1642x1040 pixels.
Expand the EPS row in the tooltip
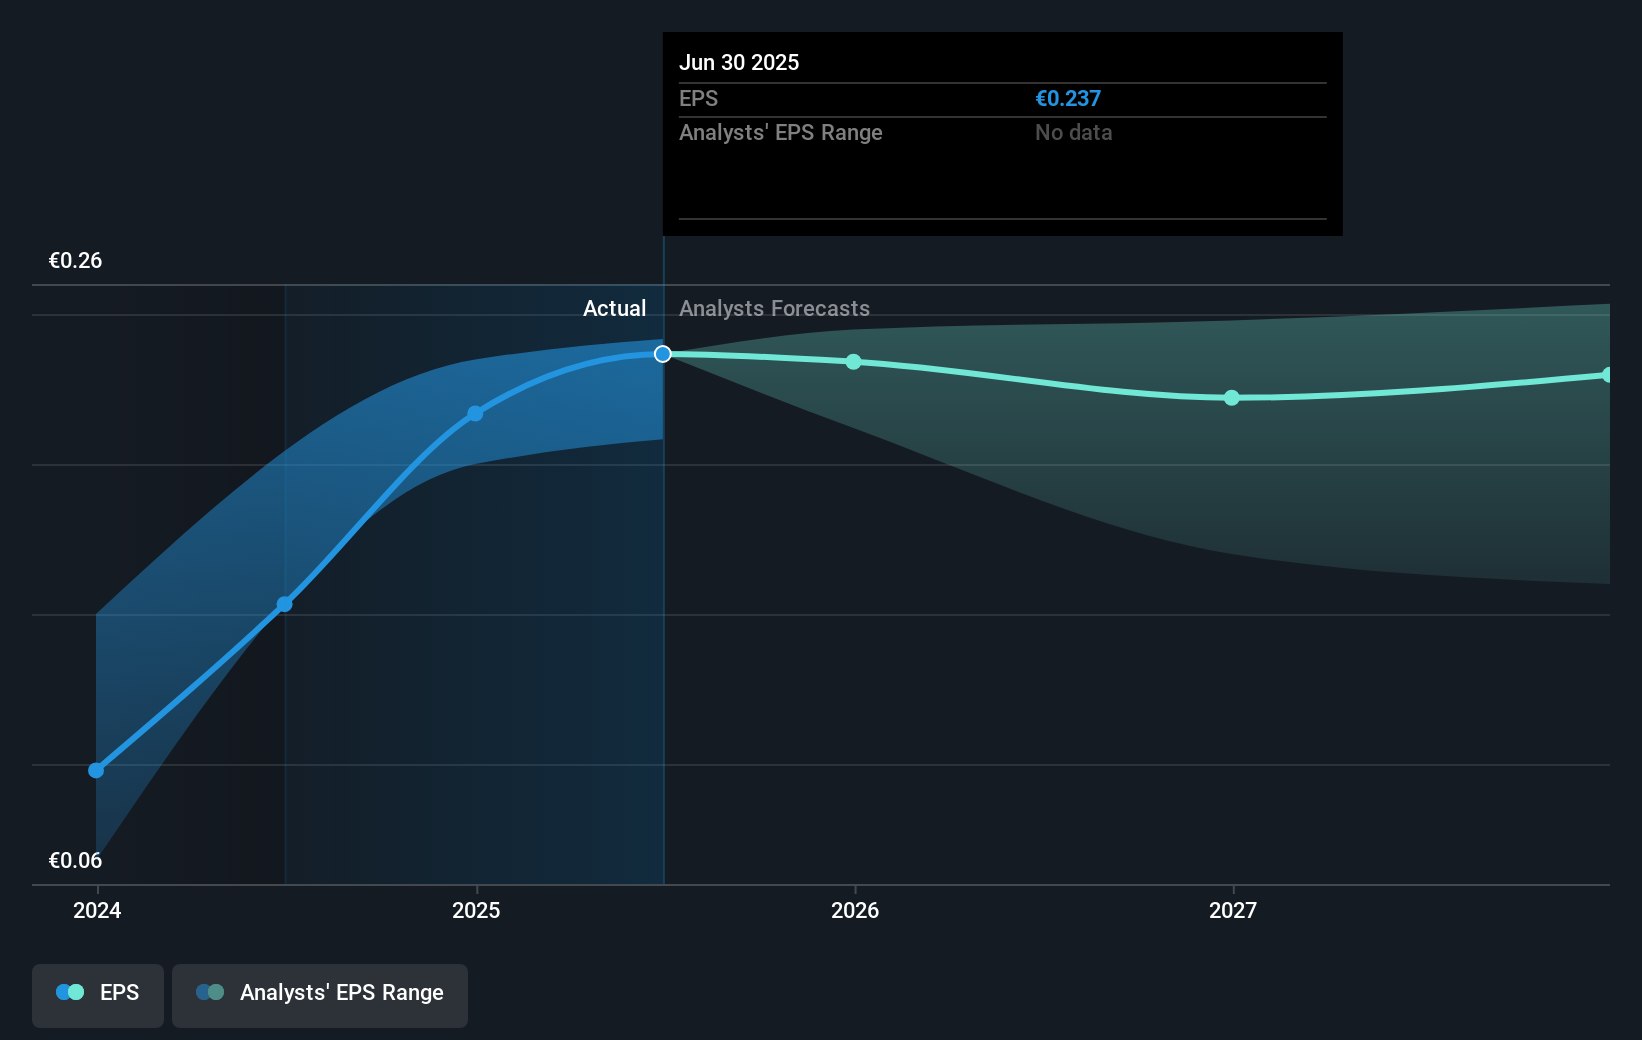[700, 98]
